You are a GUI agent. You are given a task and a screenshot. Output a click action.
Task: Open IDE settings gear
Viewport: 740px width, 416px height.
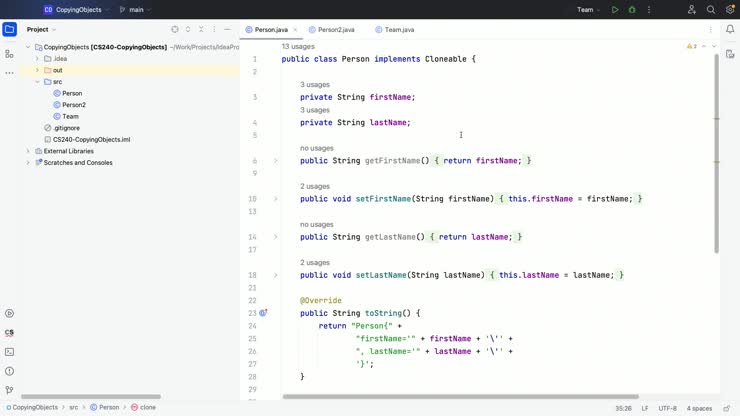pyautogui.click(x=730, y=9)
